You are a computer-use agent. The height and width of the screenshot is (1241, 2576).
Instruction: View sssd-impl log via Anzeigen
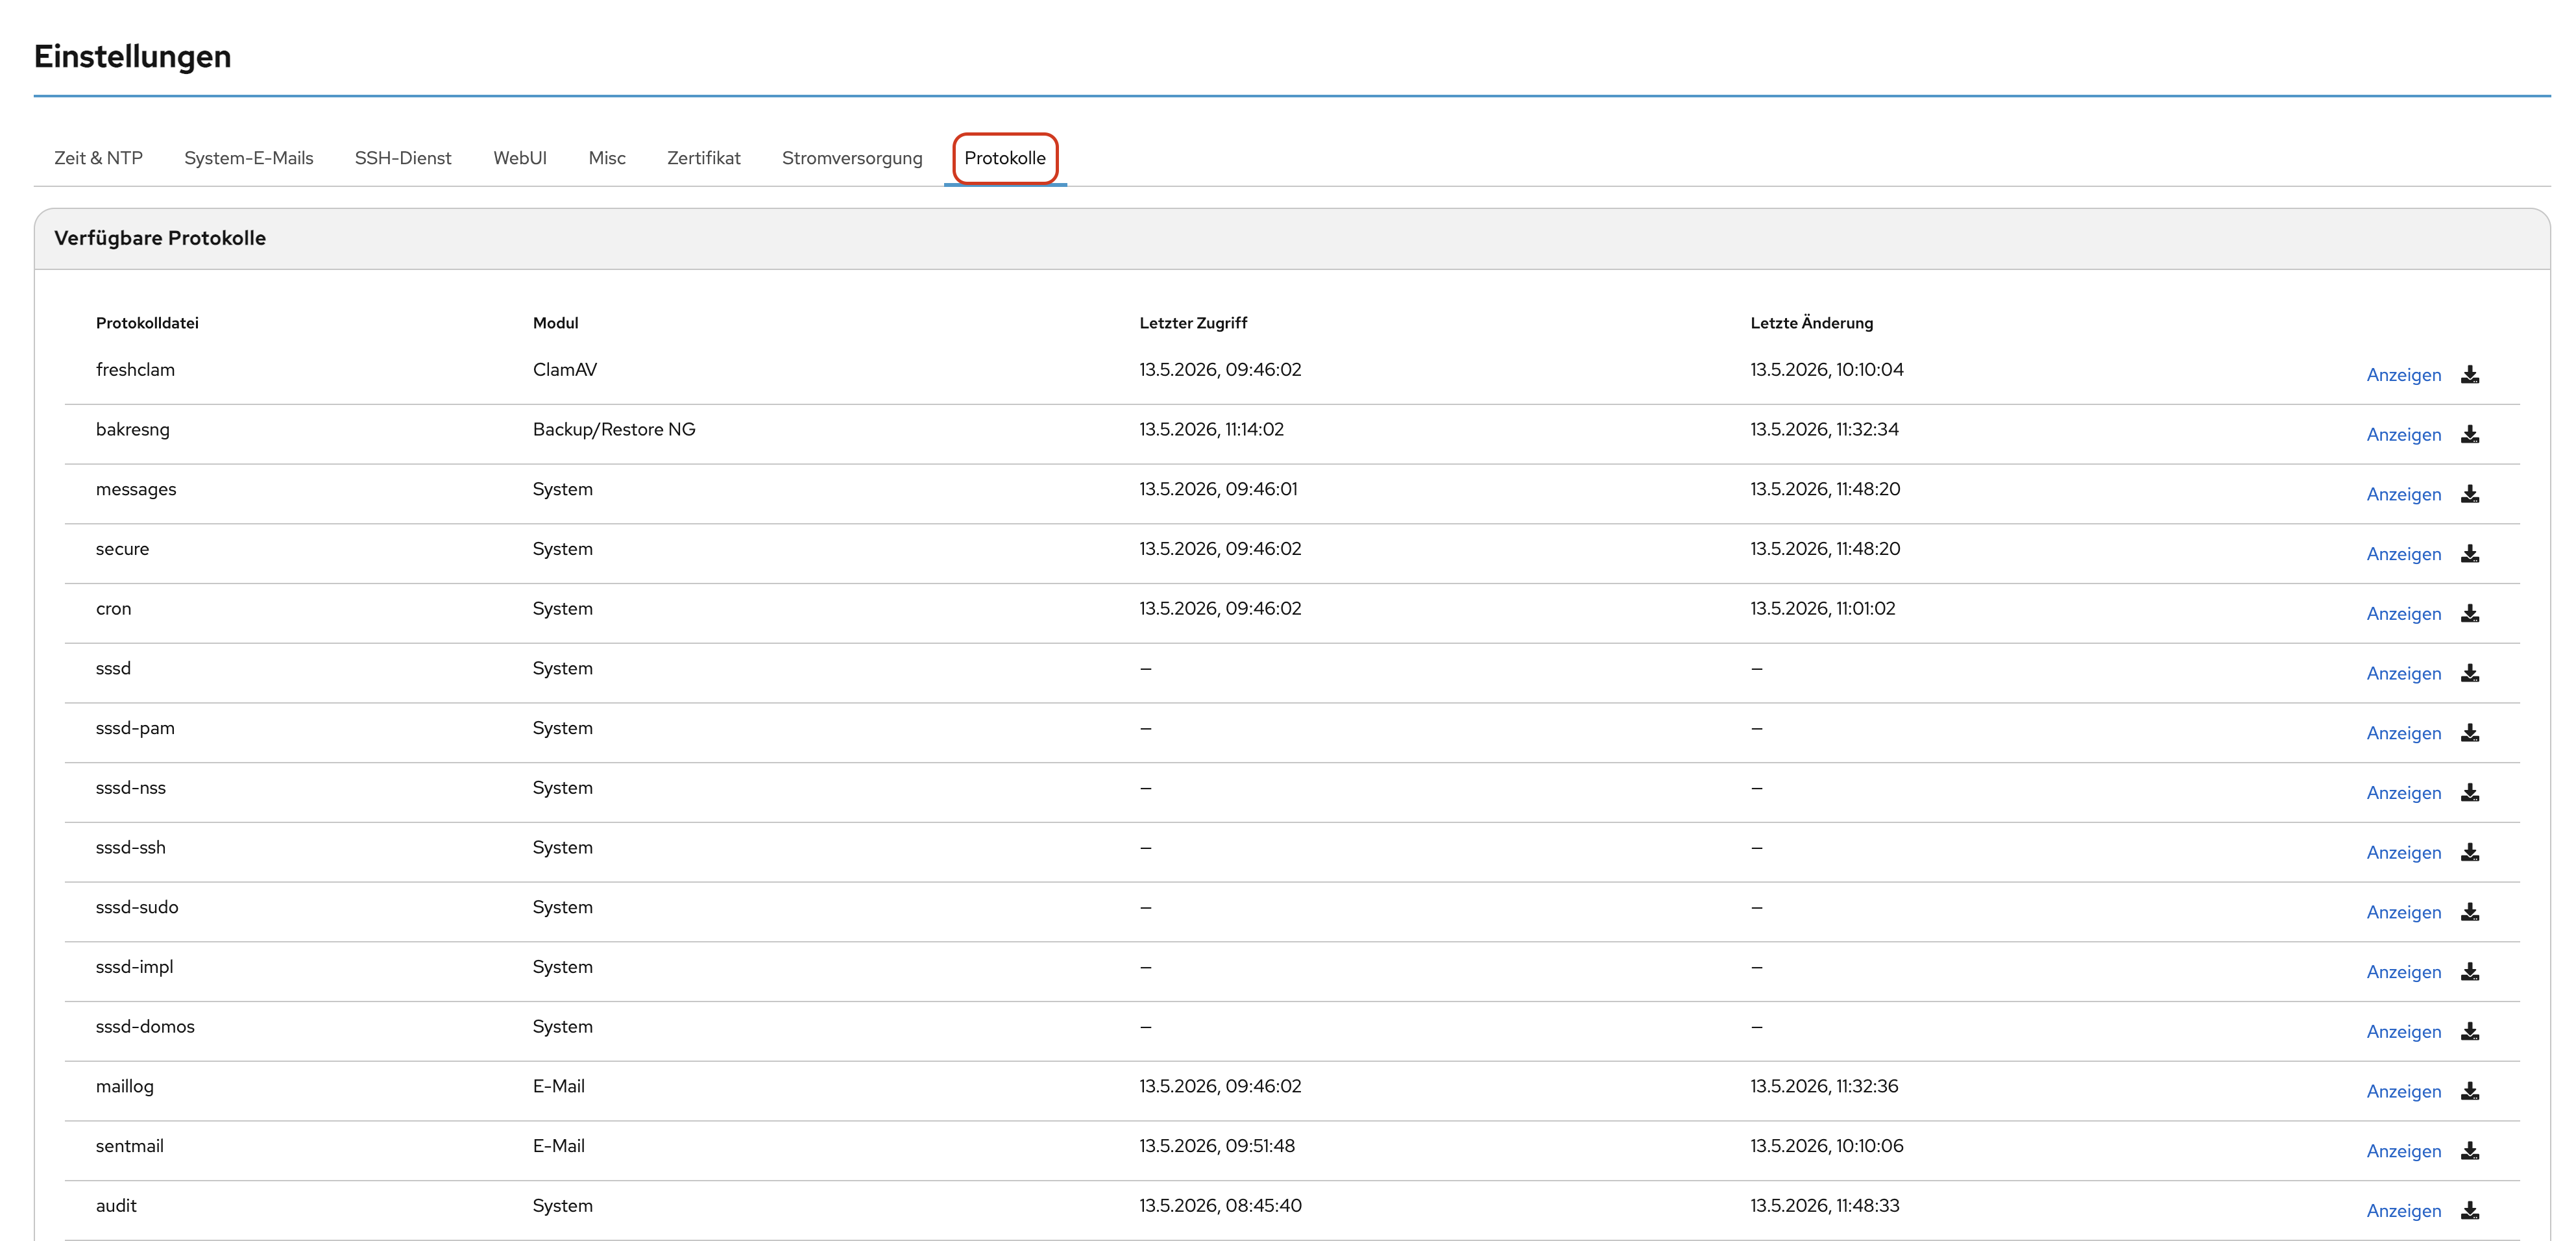click(2403, 972)
